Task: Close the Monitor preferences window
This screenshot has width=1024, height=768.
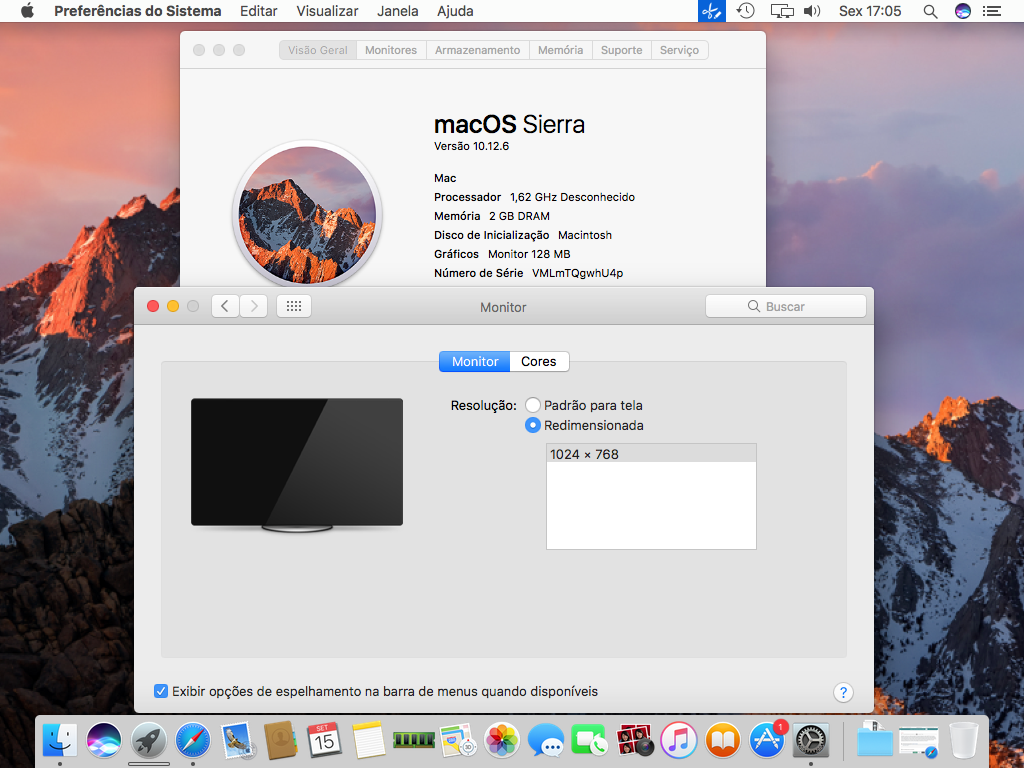Action: pyautogui.click(x=153, y=306)
